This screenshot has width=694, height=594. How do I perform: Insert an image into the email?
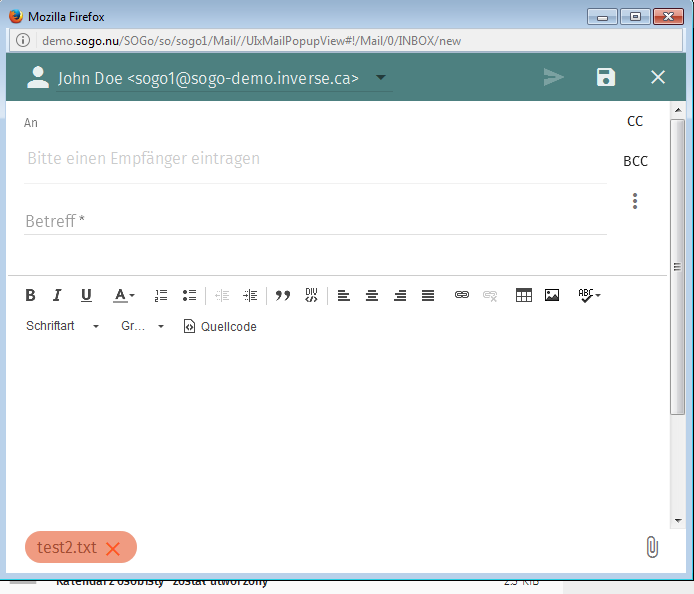[552, 295]
